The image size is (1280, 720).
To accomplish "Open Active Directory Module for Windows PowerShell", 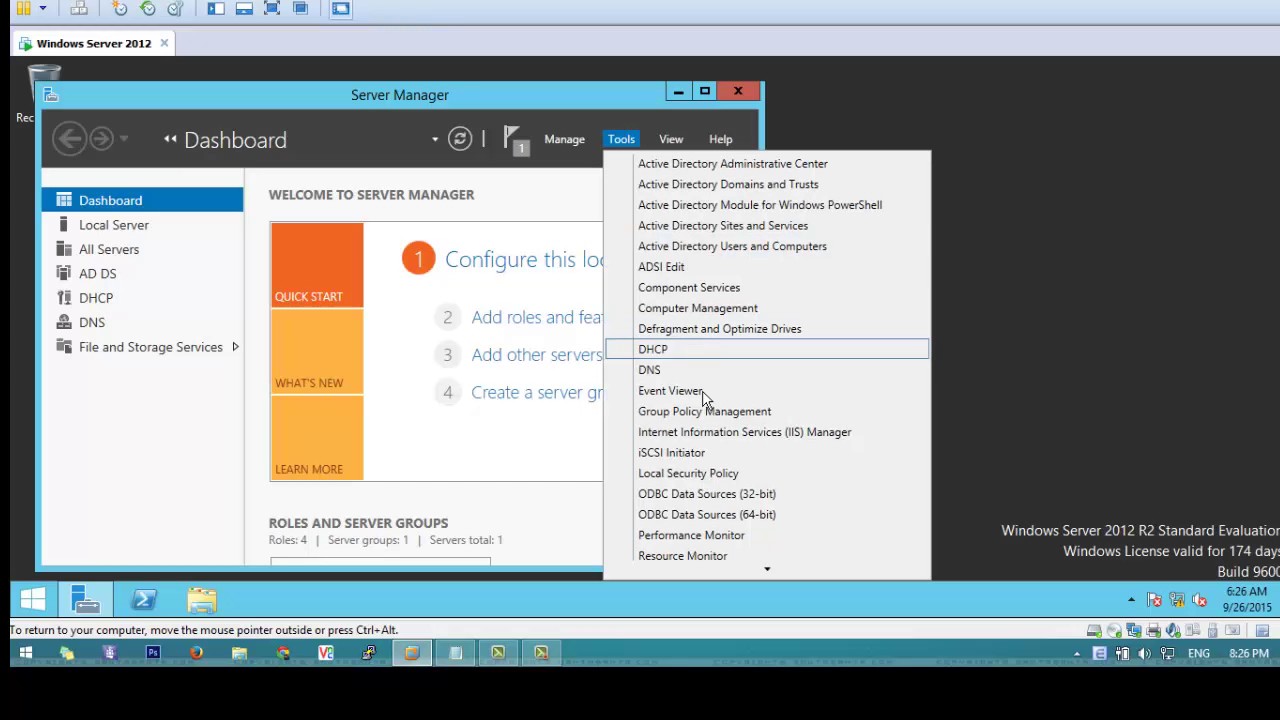I will pyautogui.click(x=767, y=205).
